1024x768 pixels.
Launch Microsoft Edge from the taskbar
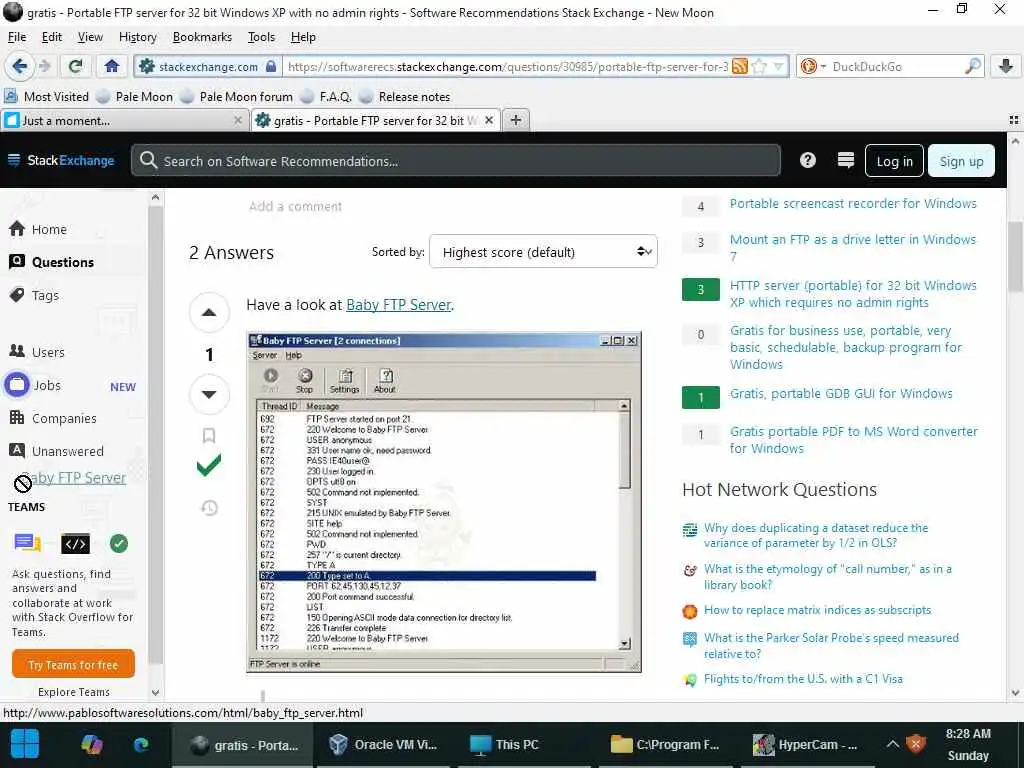141,744
